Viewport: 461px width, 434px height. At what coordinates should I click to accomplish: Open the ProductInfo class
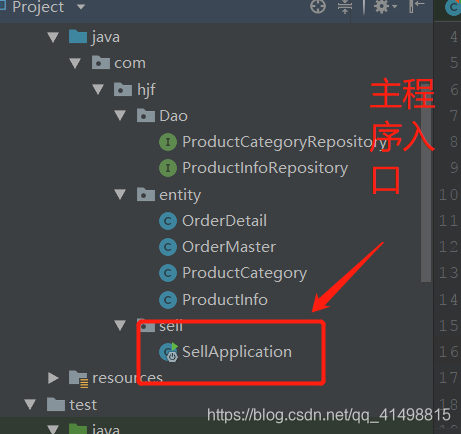point(225,300)
